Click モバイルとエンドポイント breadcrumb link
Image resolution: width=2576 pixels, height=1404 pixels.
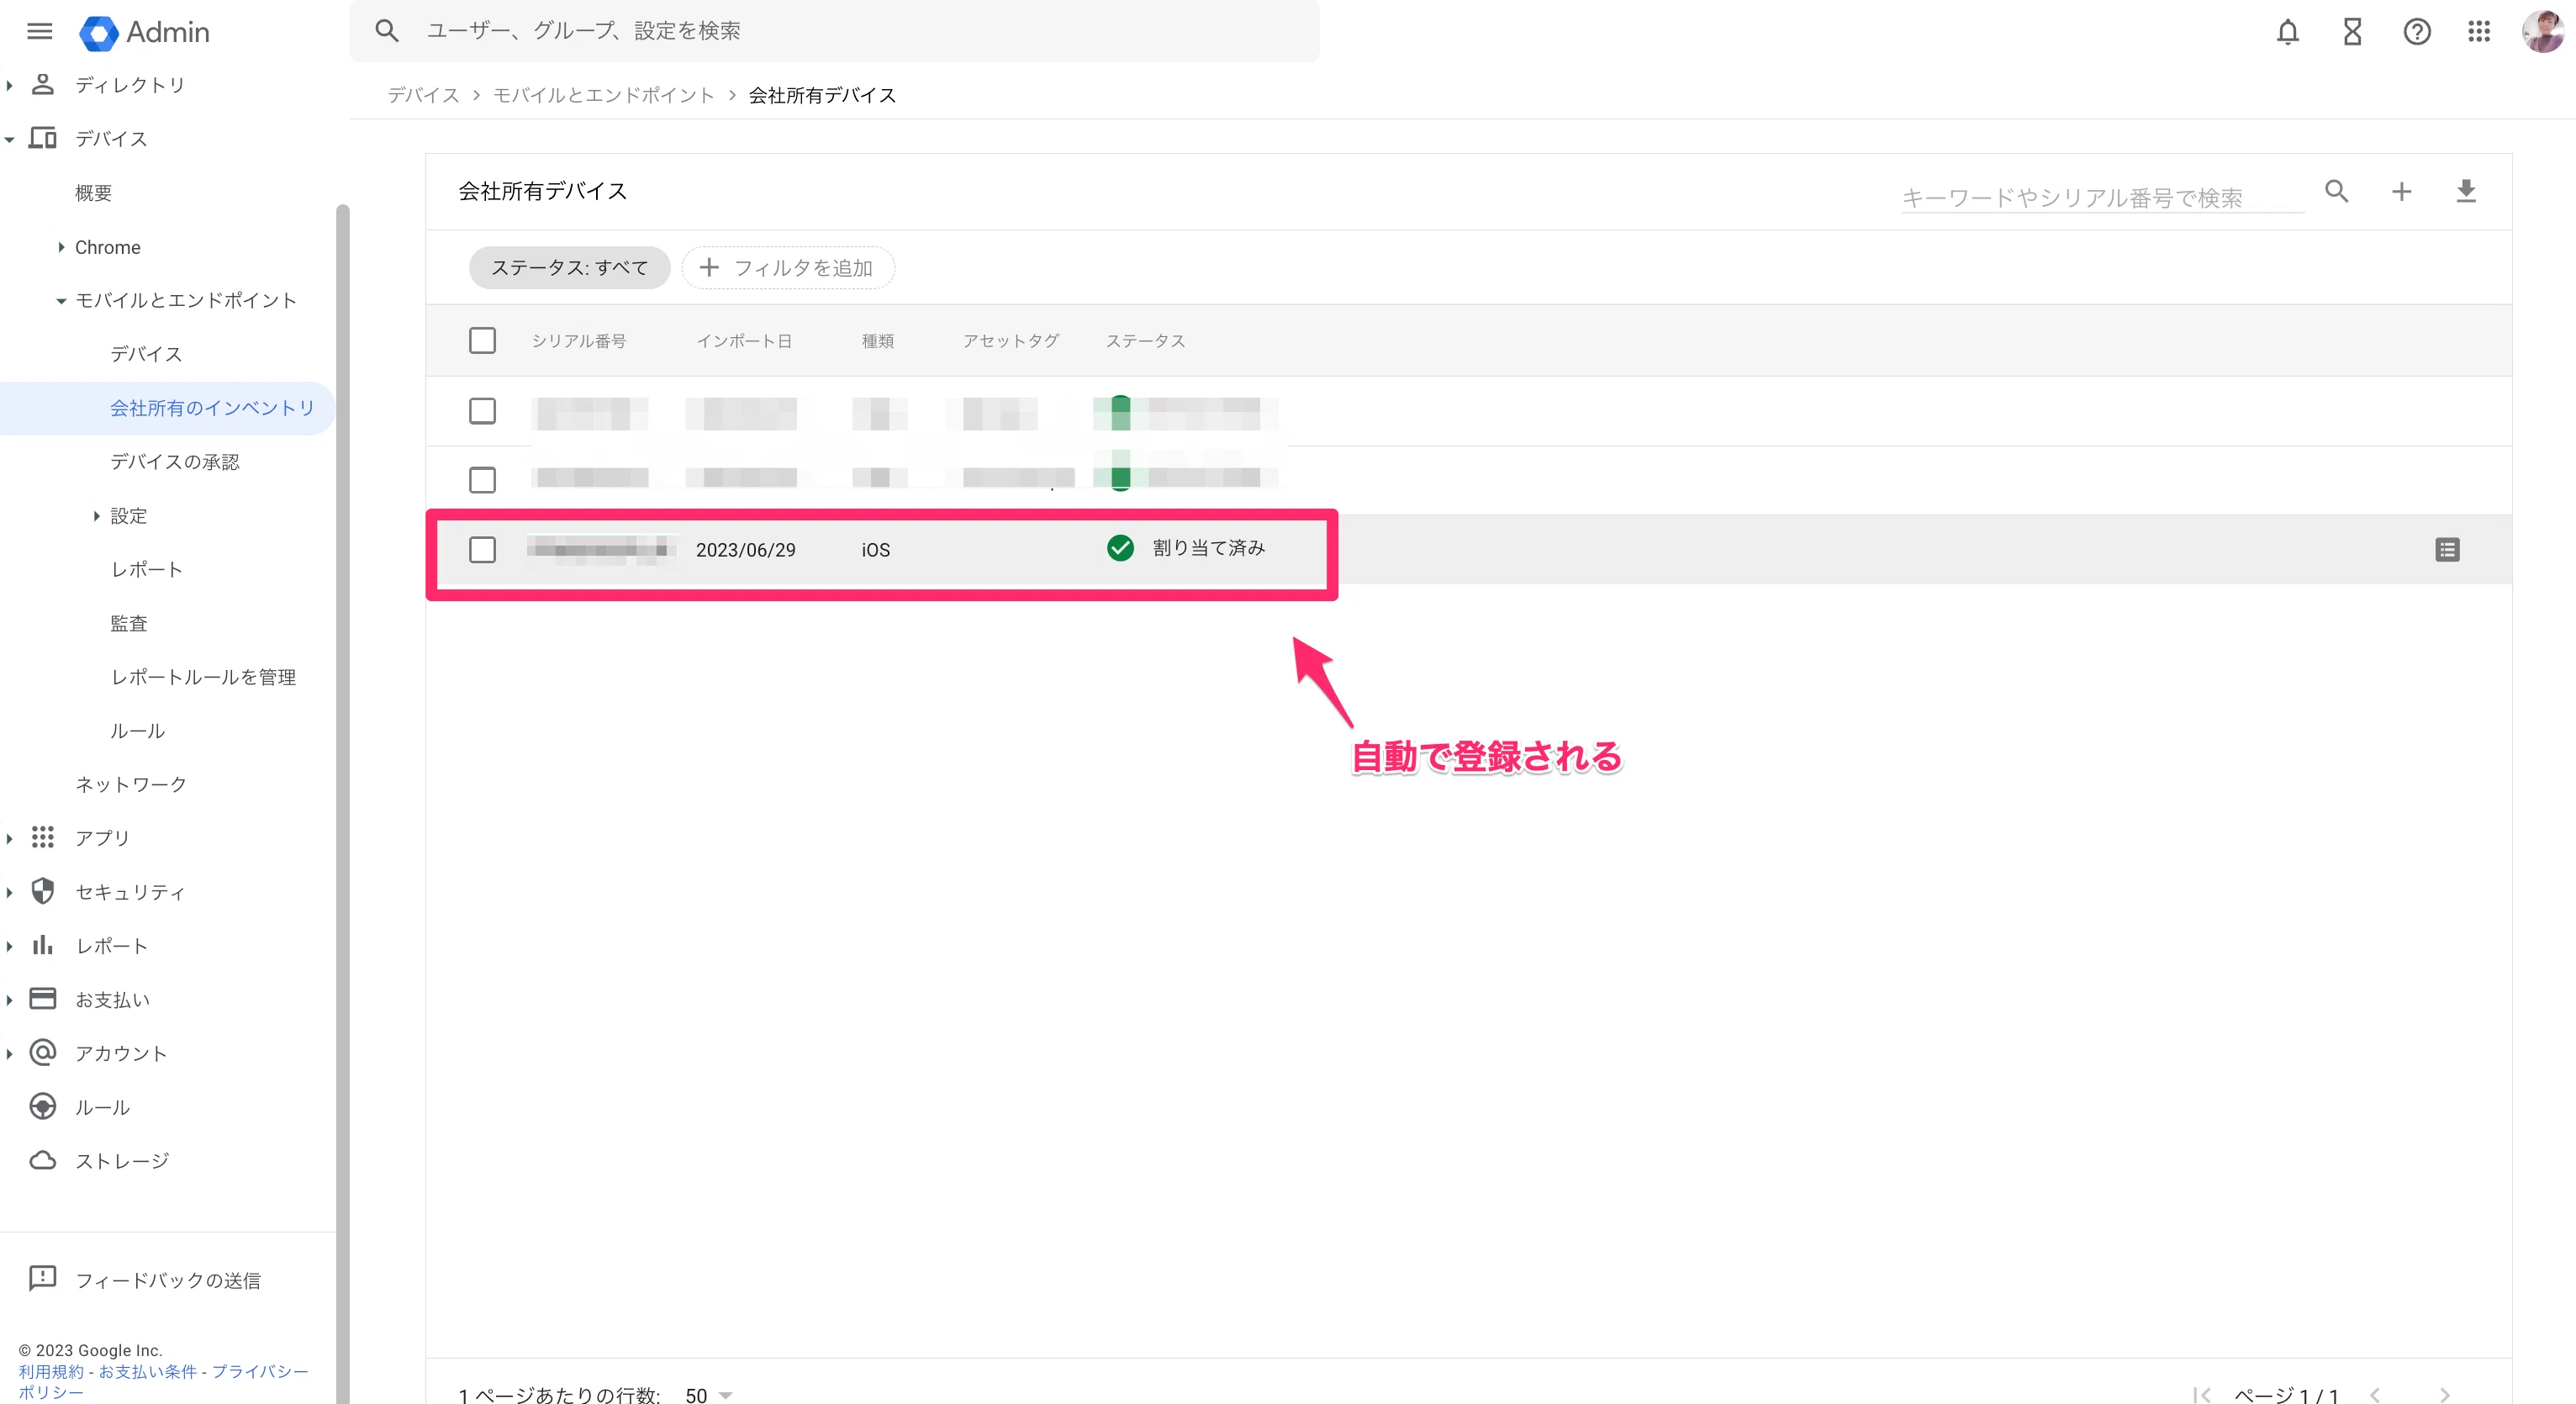[604, 95]
